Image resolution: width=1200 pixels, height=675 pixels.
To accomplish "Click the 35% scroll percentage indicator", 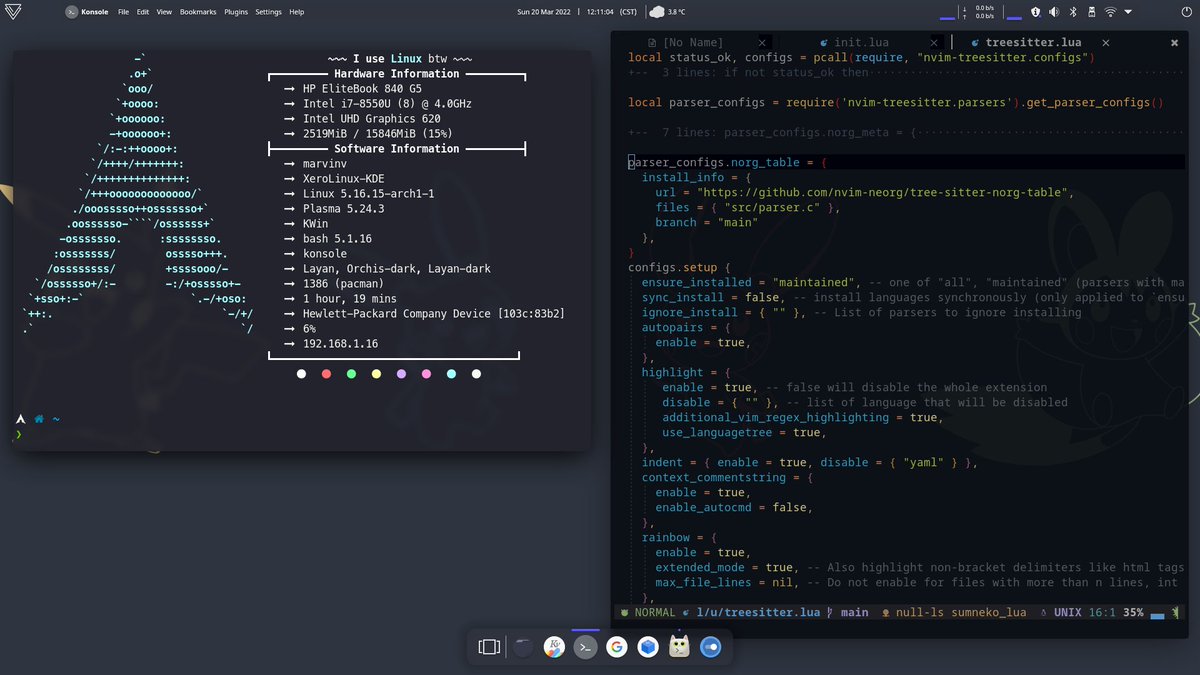I will tap(1133, 612).
